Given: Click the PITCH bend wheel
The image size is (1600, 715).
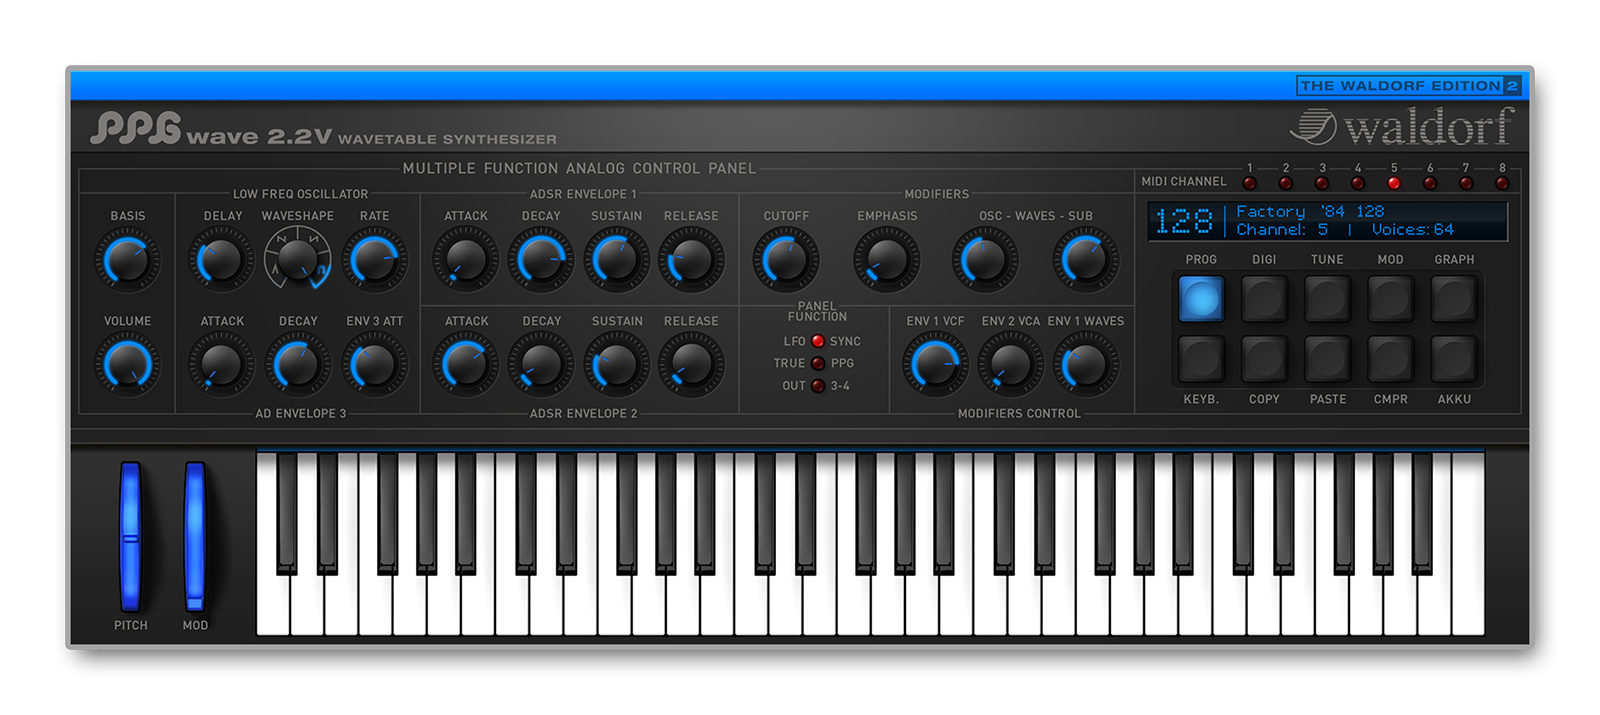Looking at the screenshot, I should [130, 536].
